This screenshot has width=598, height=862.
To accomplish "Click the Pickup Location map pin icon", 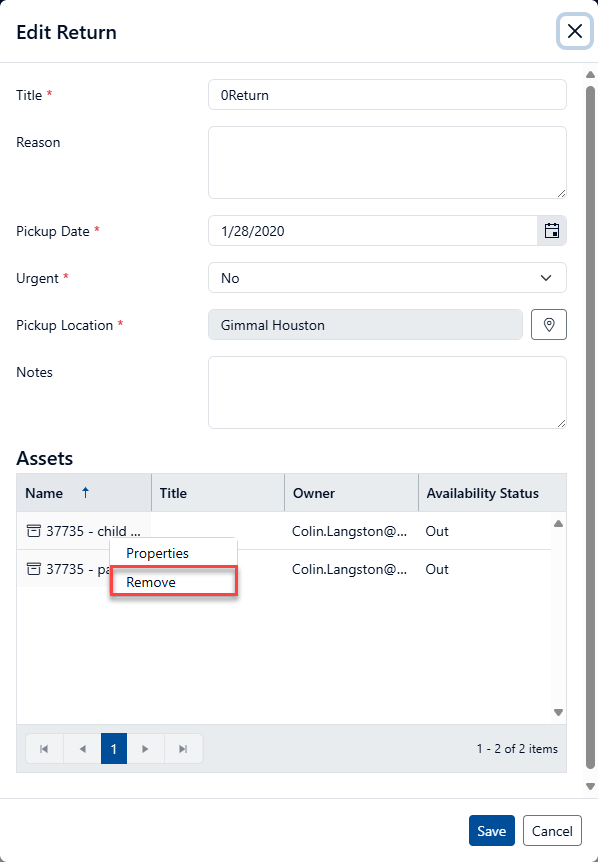I will point(549,325).
